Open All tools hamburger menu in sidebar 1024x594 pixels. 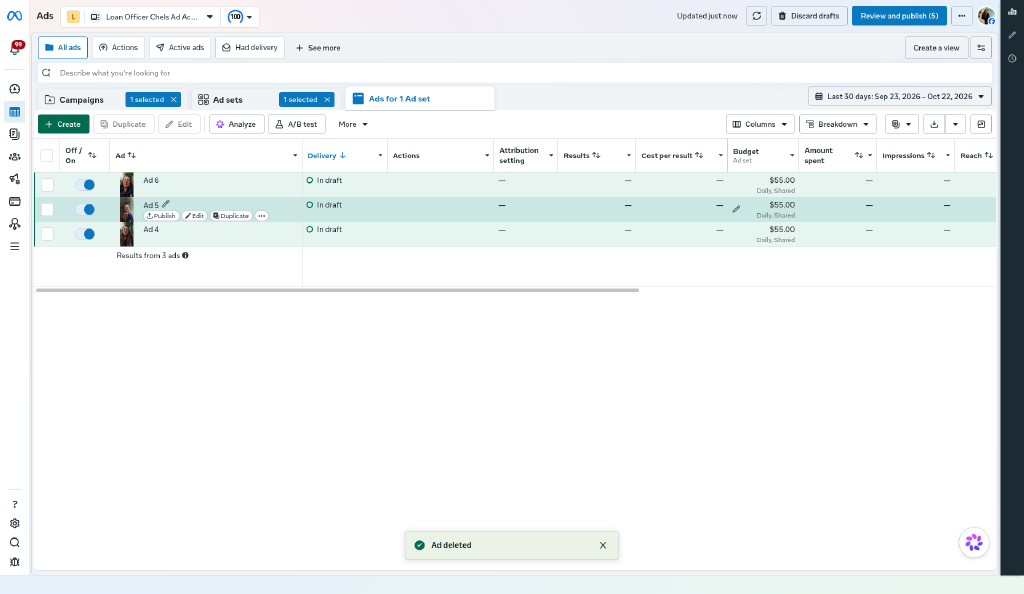coord(14,246)
